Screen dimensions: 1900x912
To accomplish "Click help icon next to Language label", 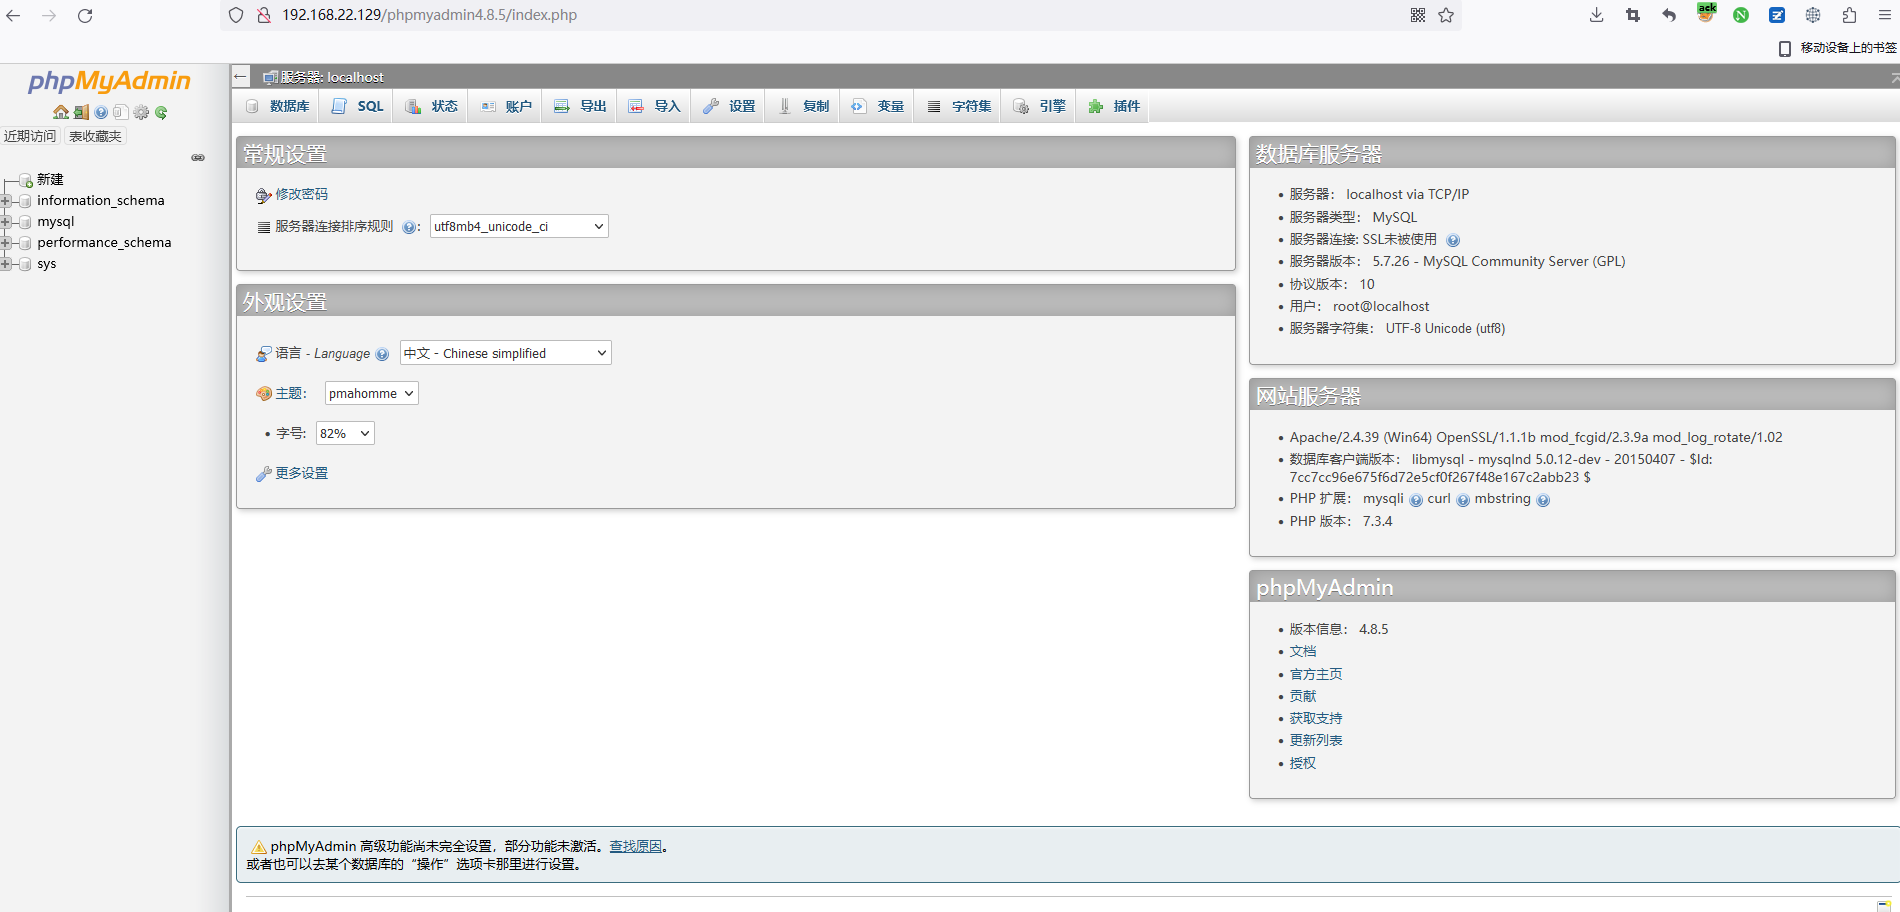I will click(x=382, y=354).
